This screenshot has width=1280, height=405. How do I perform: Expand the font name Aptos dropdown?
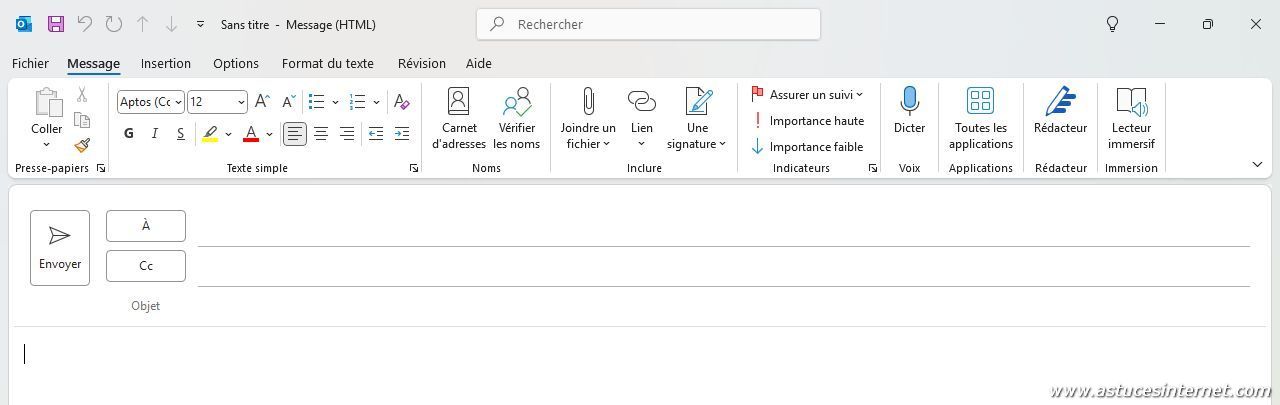[178, 102]
